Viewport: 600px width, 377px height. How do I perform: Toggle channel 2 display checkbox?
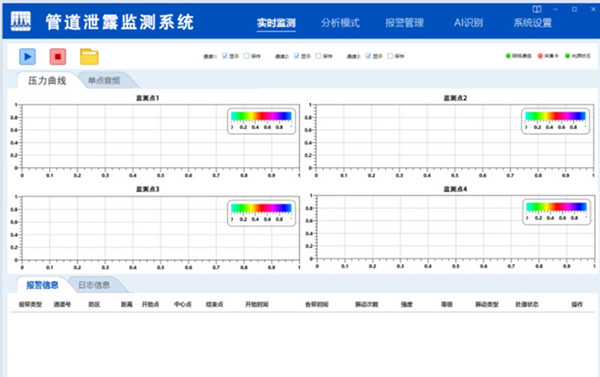[297, 56]
